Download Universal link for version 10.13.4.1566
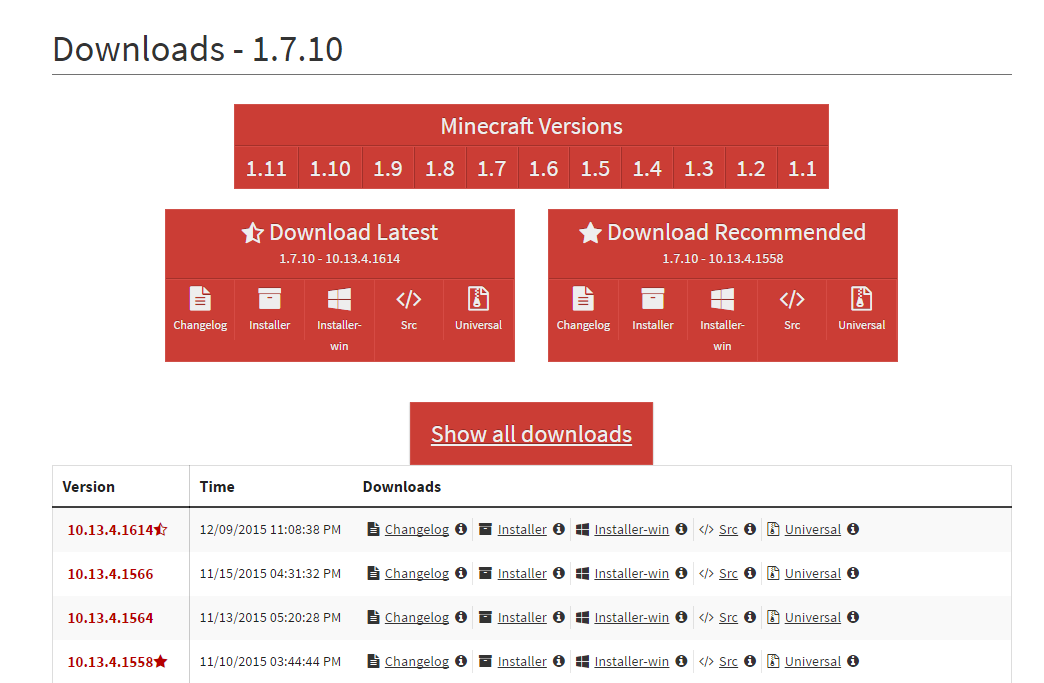The image size is (1044, 683). point(813,573)
